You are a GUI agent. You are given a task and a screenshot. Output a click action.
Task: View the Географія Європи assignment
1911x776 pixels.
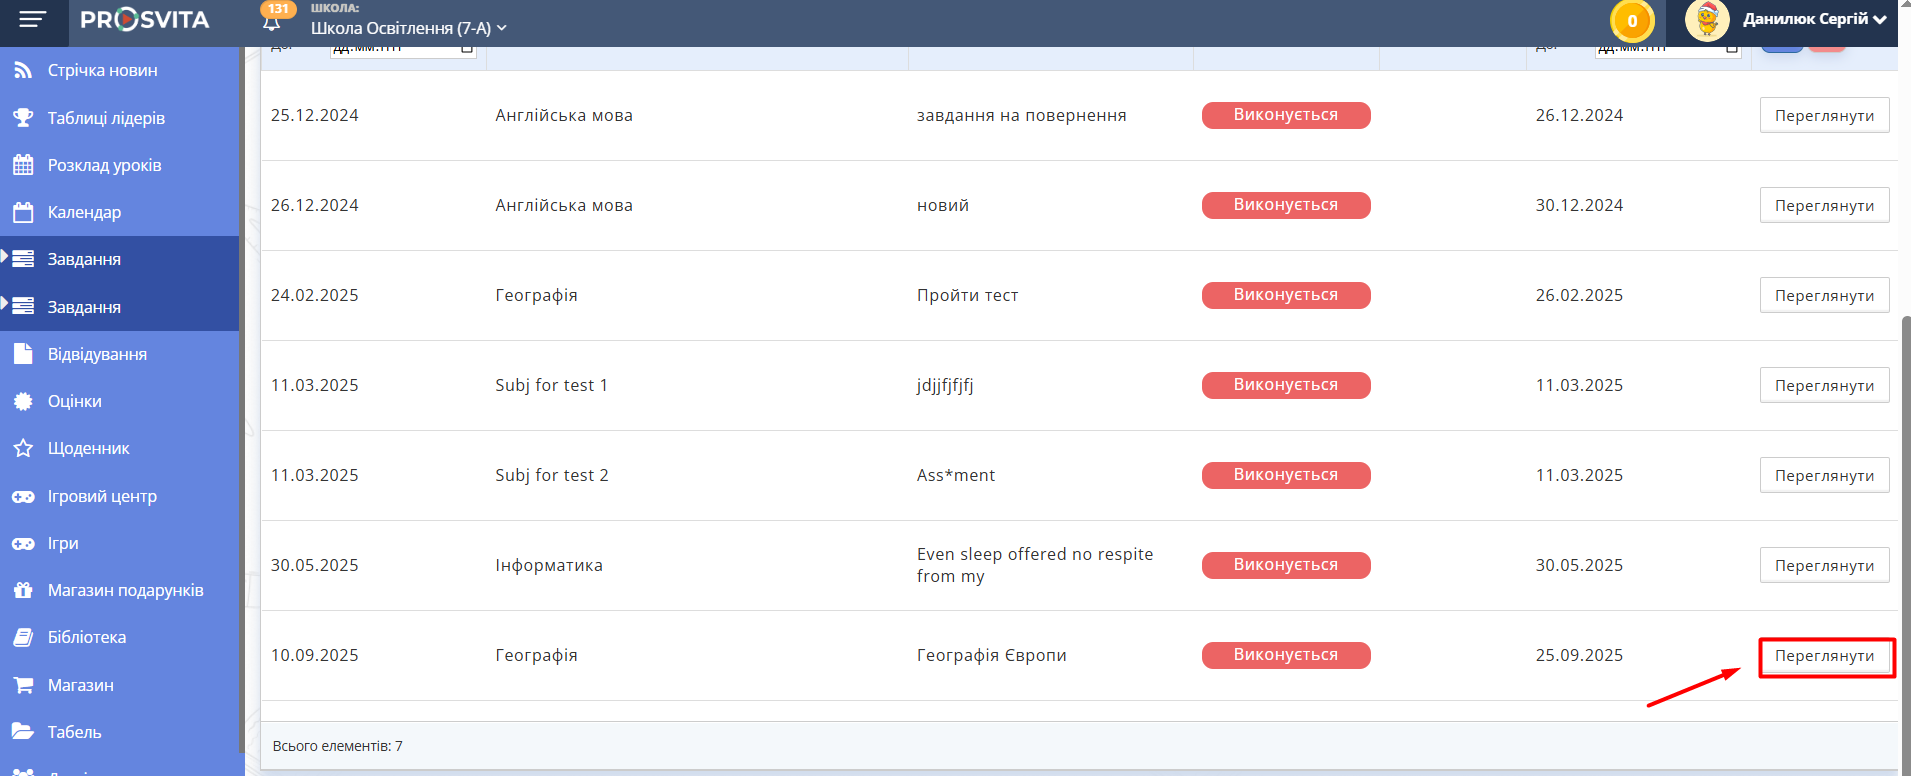(1824, 656)
